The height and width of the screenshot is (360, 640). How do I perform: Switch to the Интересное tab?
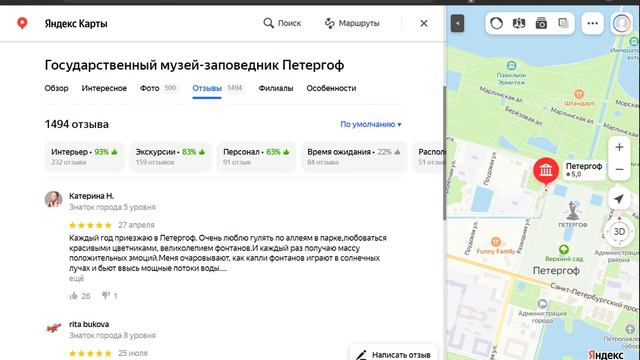(104, 88)
